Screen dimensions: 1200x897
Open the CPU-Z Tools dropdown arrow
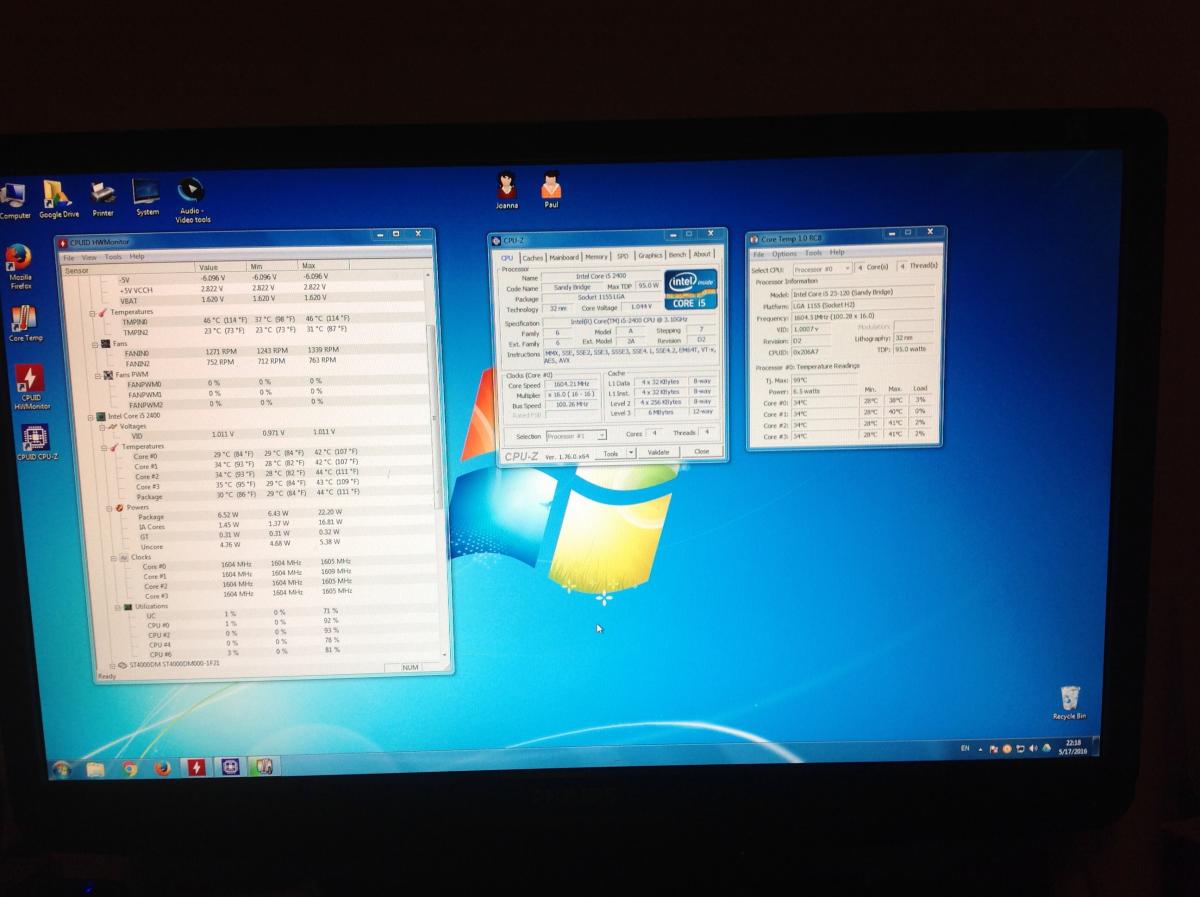tap(631, 452)
